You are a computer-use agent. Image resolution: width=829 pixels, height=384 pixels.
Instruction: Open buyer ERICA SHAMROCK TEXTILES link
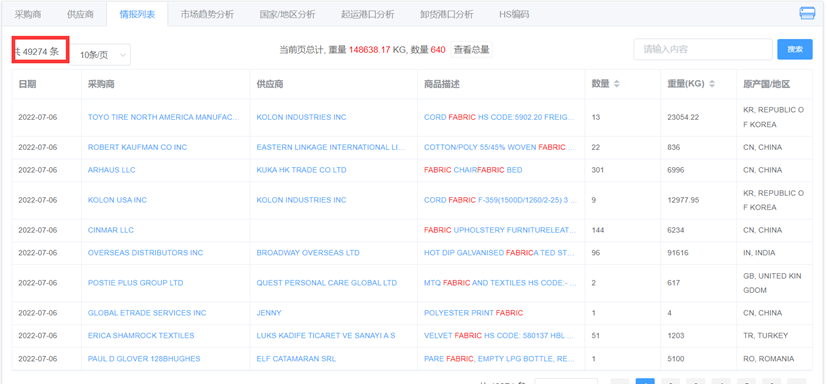[x=141, y=336]
